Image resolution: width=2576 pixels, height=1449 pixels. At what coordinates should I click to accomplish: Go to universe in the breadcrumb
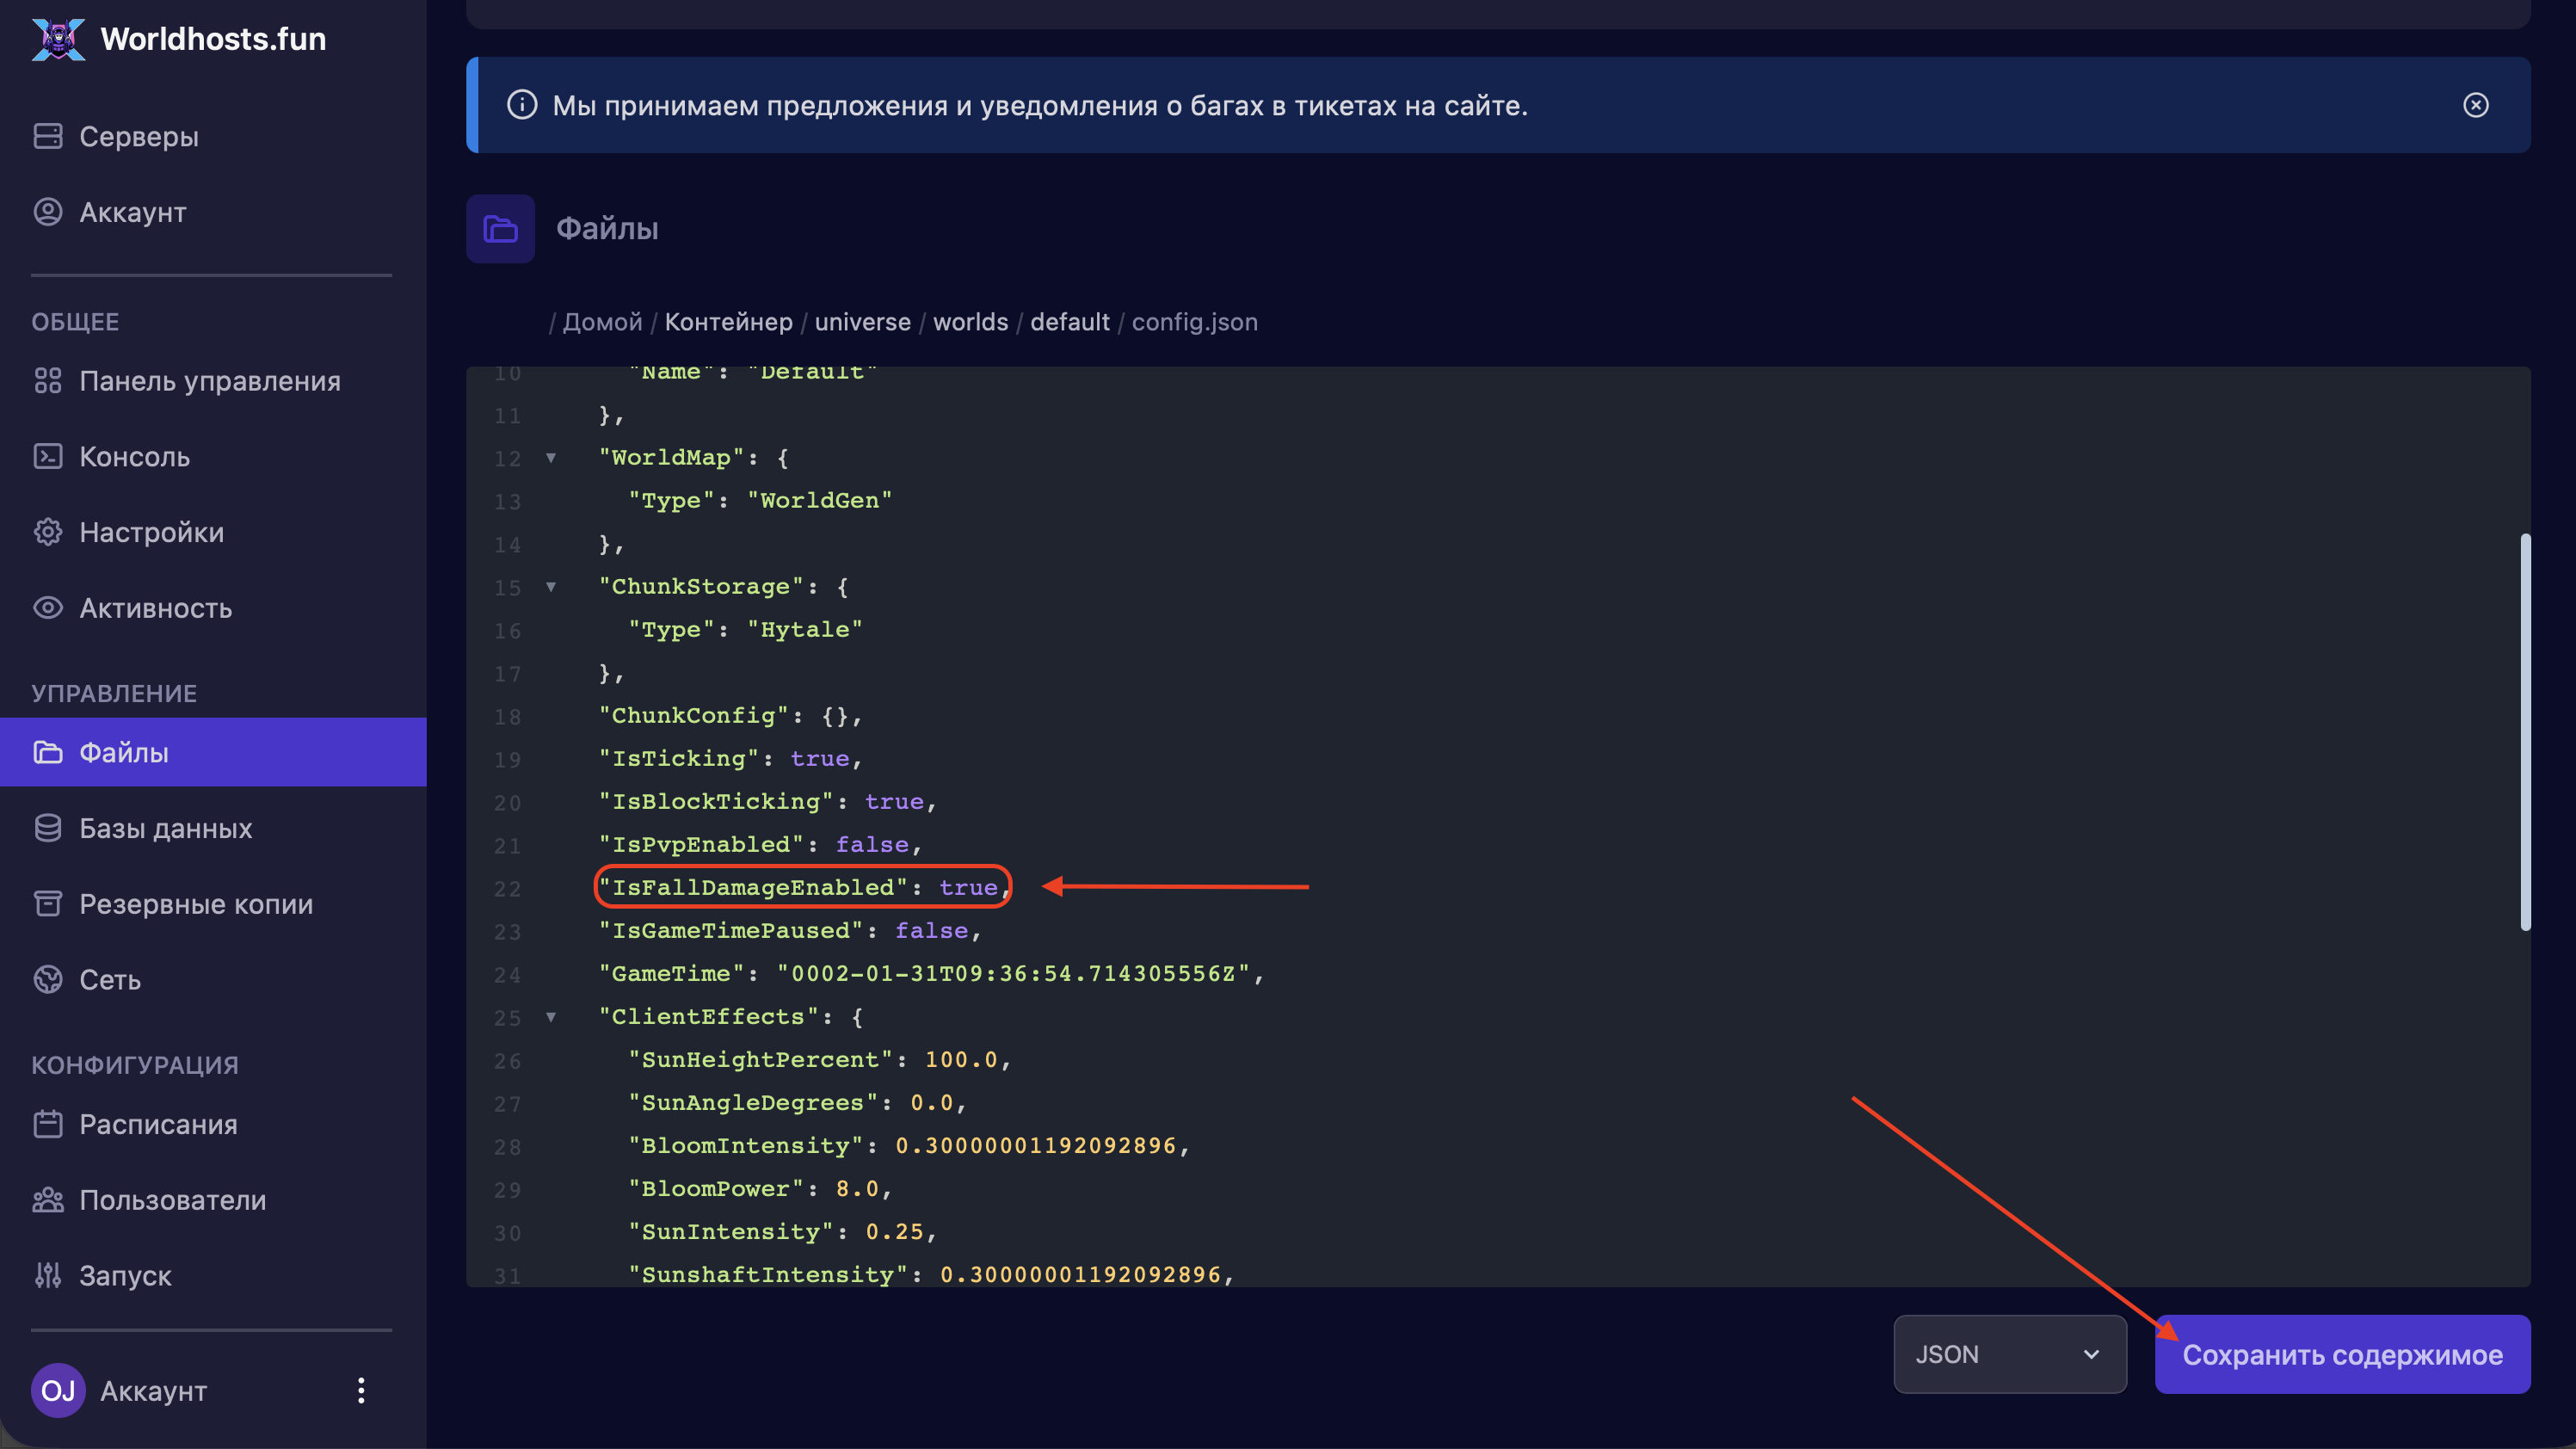click(862, 322)
